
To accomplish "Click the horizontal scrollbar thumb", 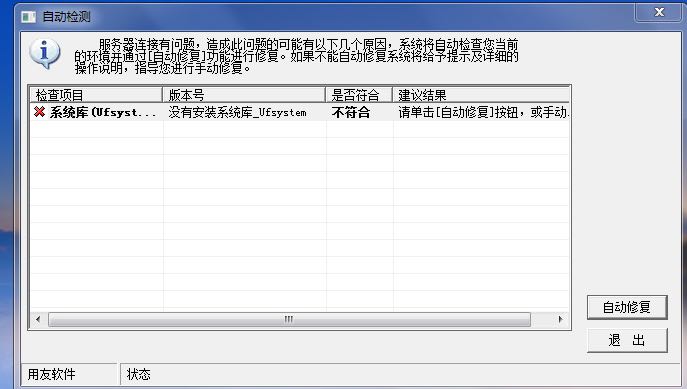I will point(289,319).
